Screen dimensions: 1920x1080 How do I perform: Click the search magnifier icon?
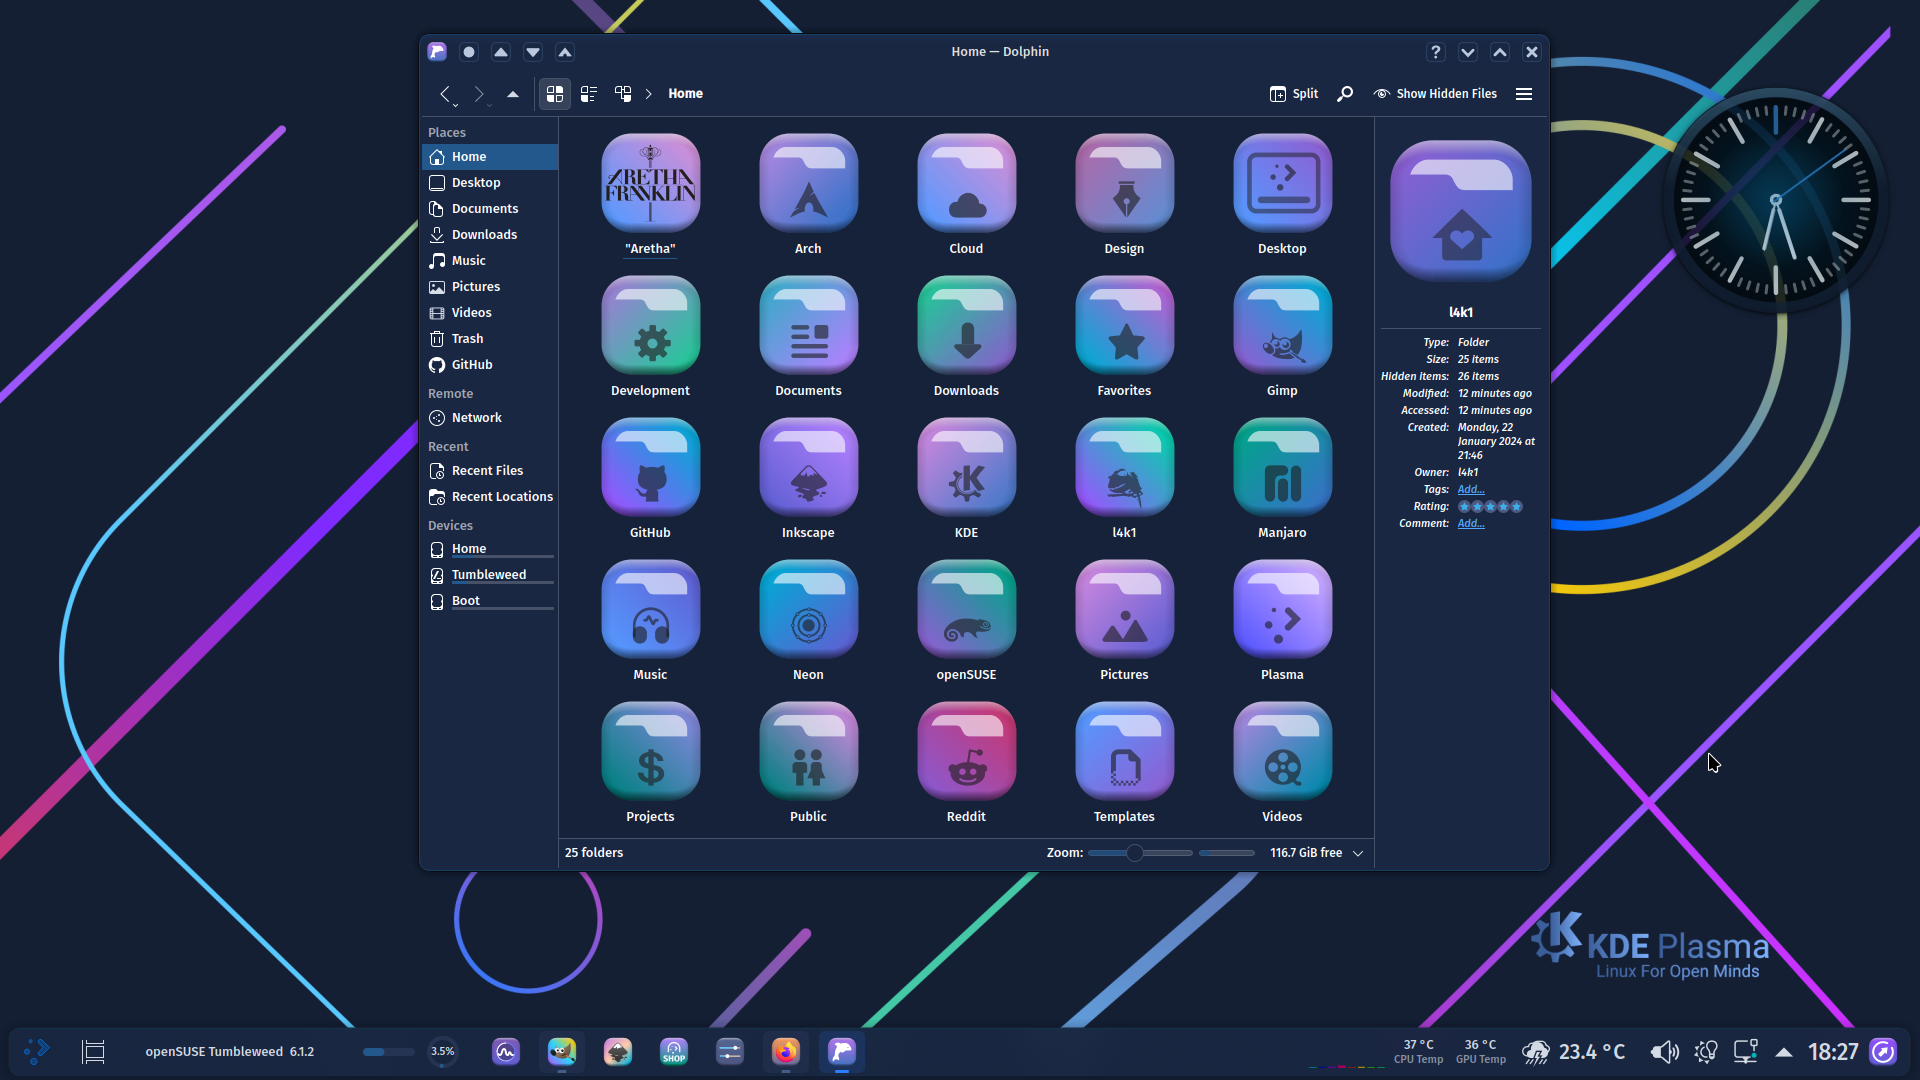pyautogui.click(x=1345, y=93)
